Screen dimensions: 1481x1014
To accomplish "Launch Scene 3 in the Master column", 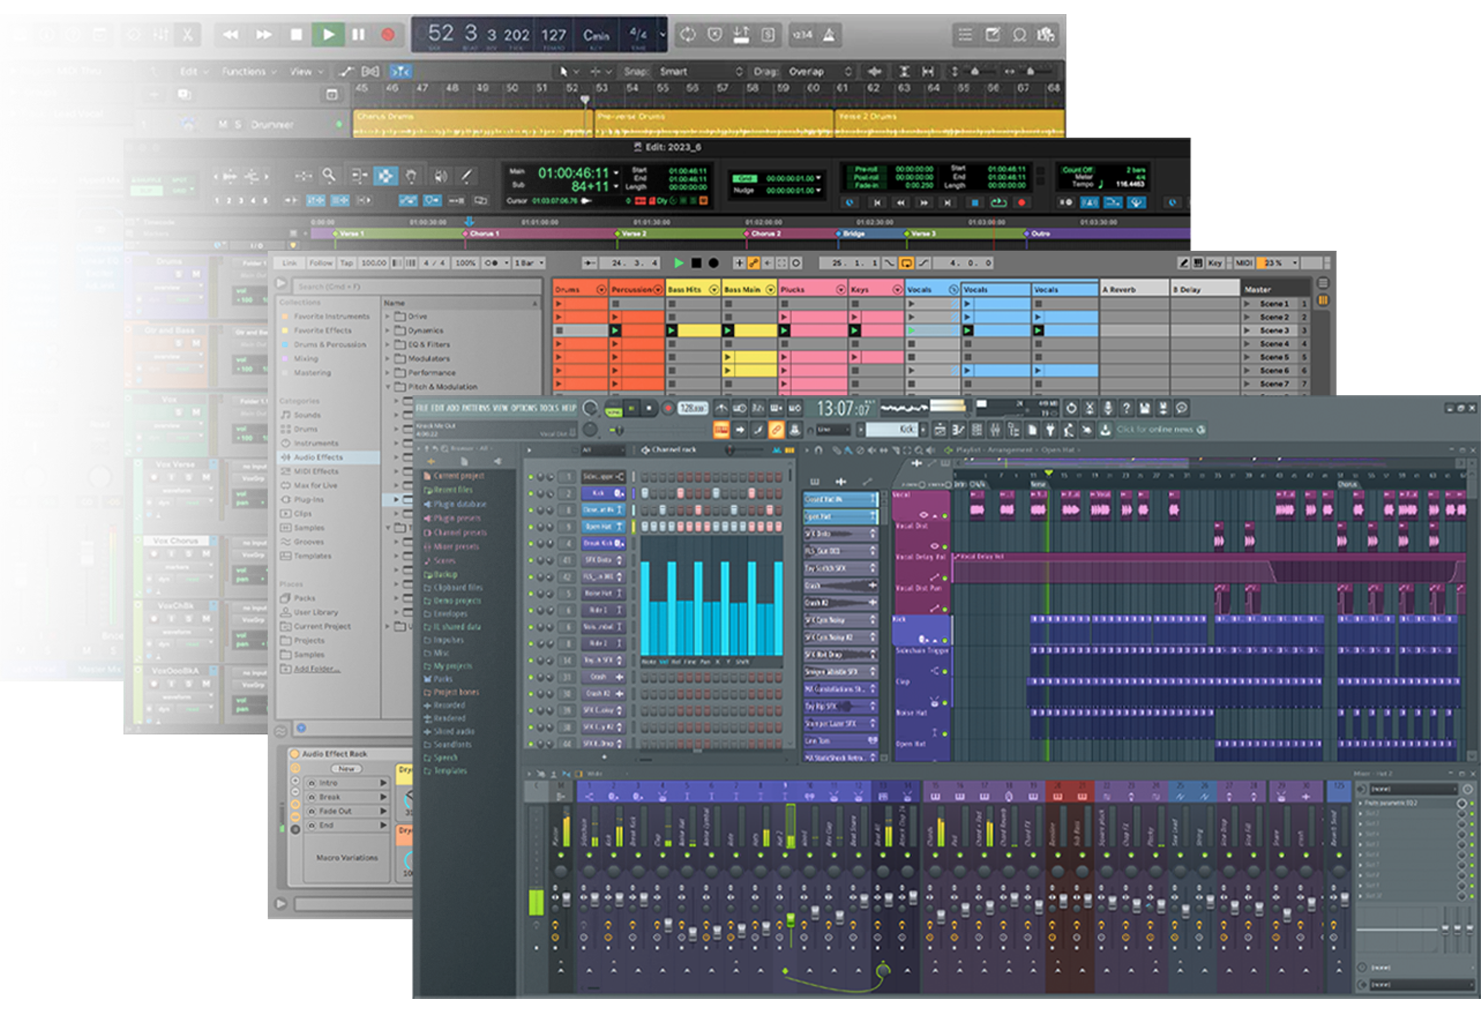I will pyautogui.click(x=1247, y=330).
